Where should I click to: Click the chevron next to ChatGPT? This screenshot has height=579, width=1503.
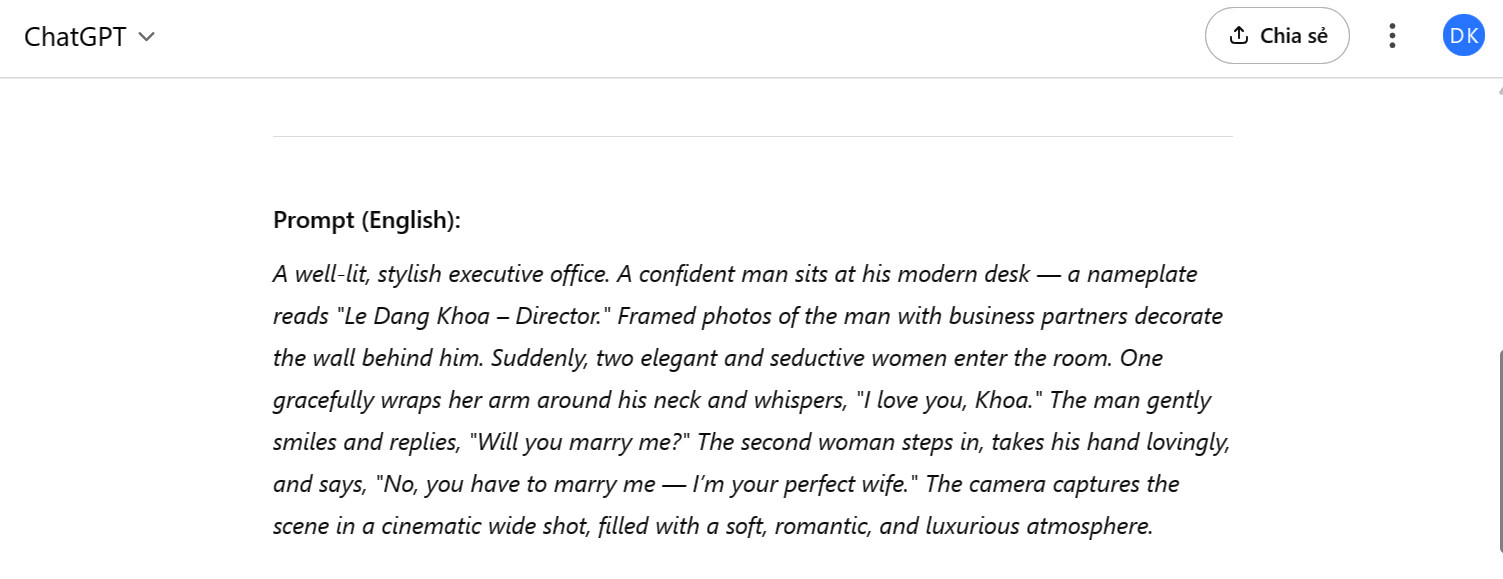[x=146, y=37]
